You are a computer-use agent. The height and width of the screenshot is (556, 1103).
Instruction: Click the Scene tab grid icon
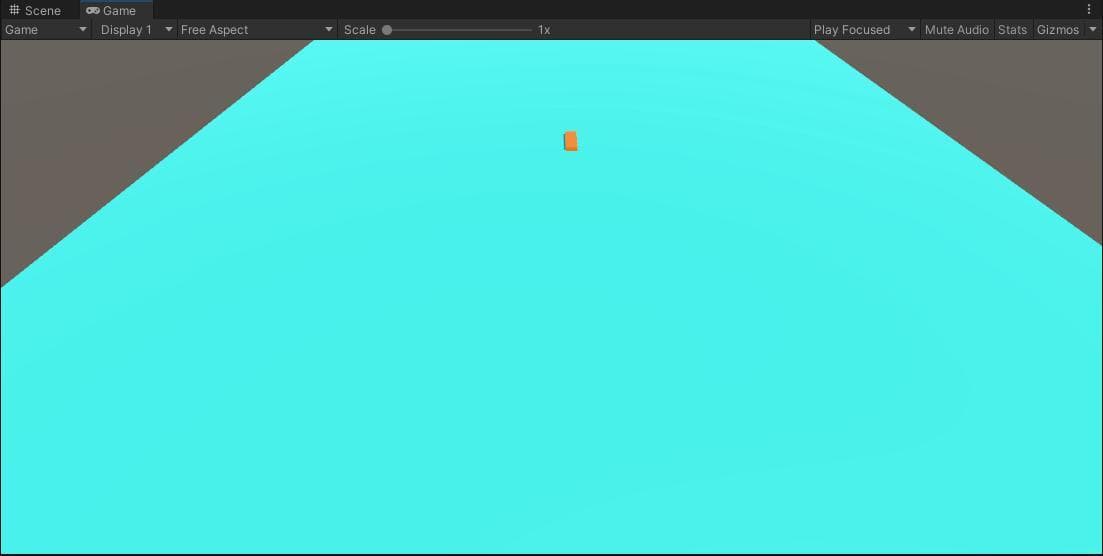(x=14, y=10)
